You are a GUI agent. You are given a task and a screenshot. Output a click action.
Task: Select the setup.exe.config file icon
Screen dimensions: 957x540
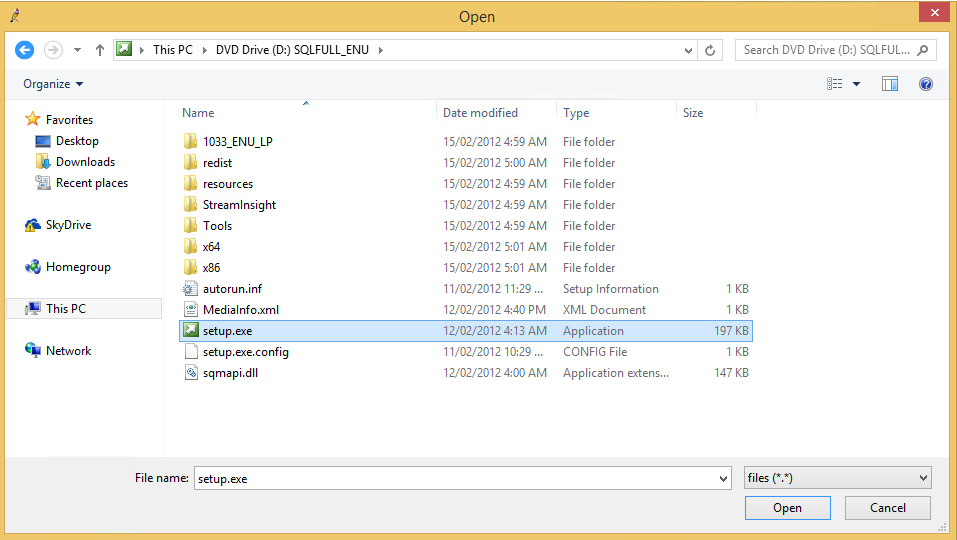click(x=191, y=351)
